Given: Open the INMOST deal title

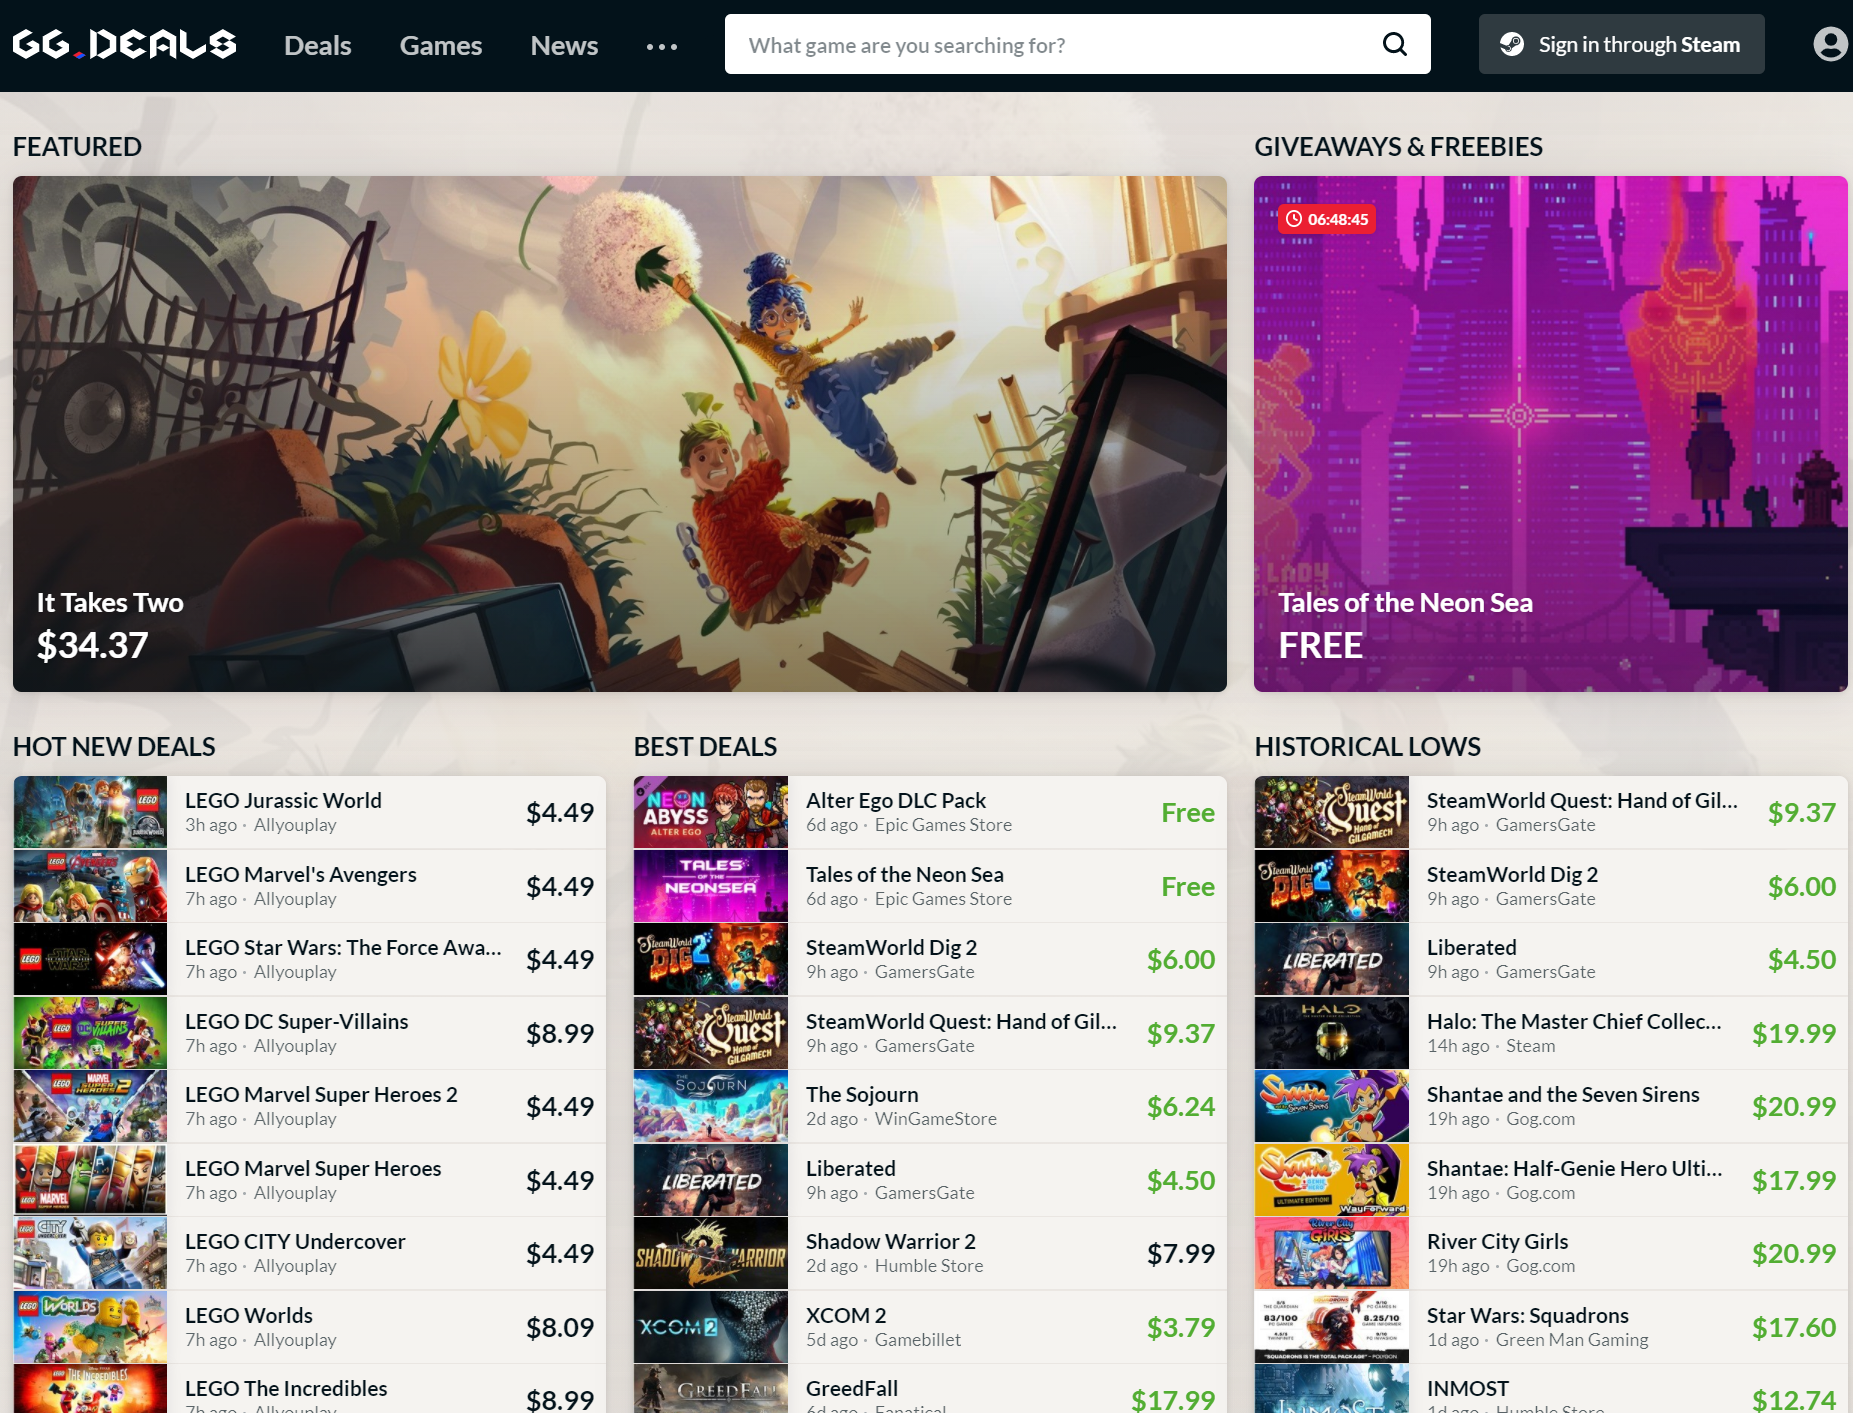Looking at the screenshot, I should tap(1467, 1388).
